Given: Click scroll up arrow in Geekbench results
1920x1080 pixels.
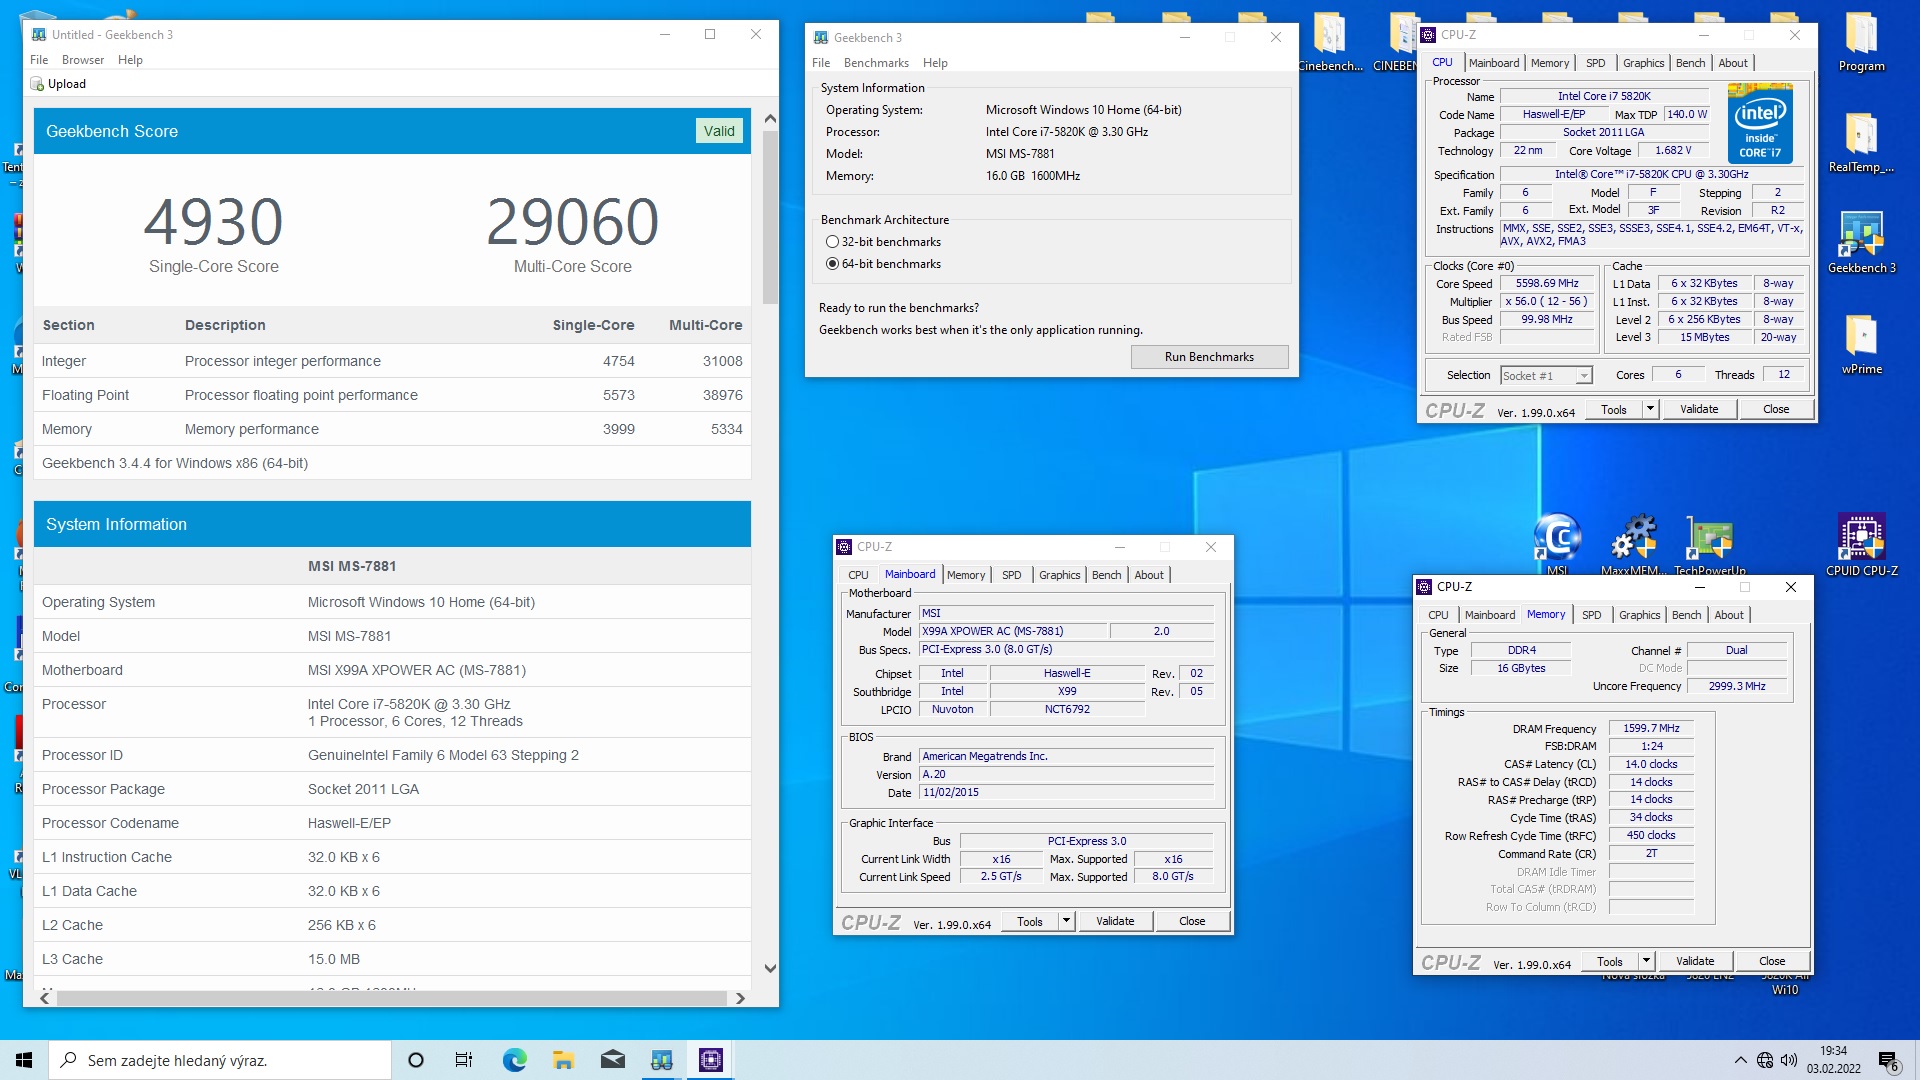Looking at the screenshot, I should pos(770,118).
